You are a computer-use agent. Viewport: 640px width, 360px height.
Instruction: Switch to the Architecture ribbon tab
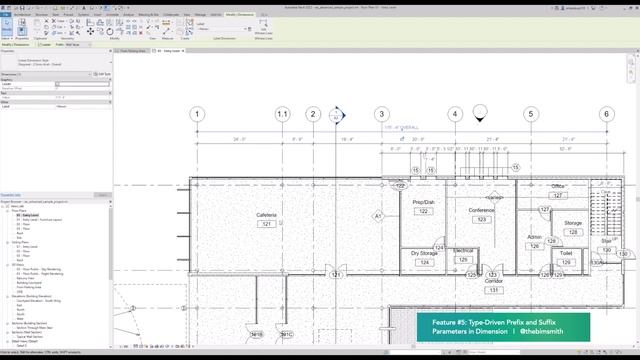click(22, 15)
